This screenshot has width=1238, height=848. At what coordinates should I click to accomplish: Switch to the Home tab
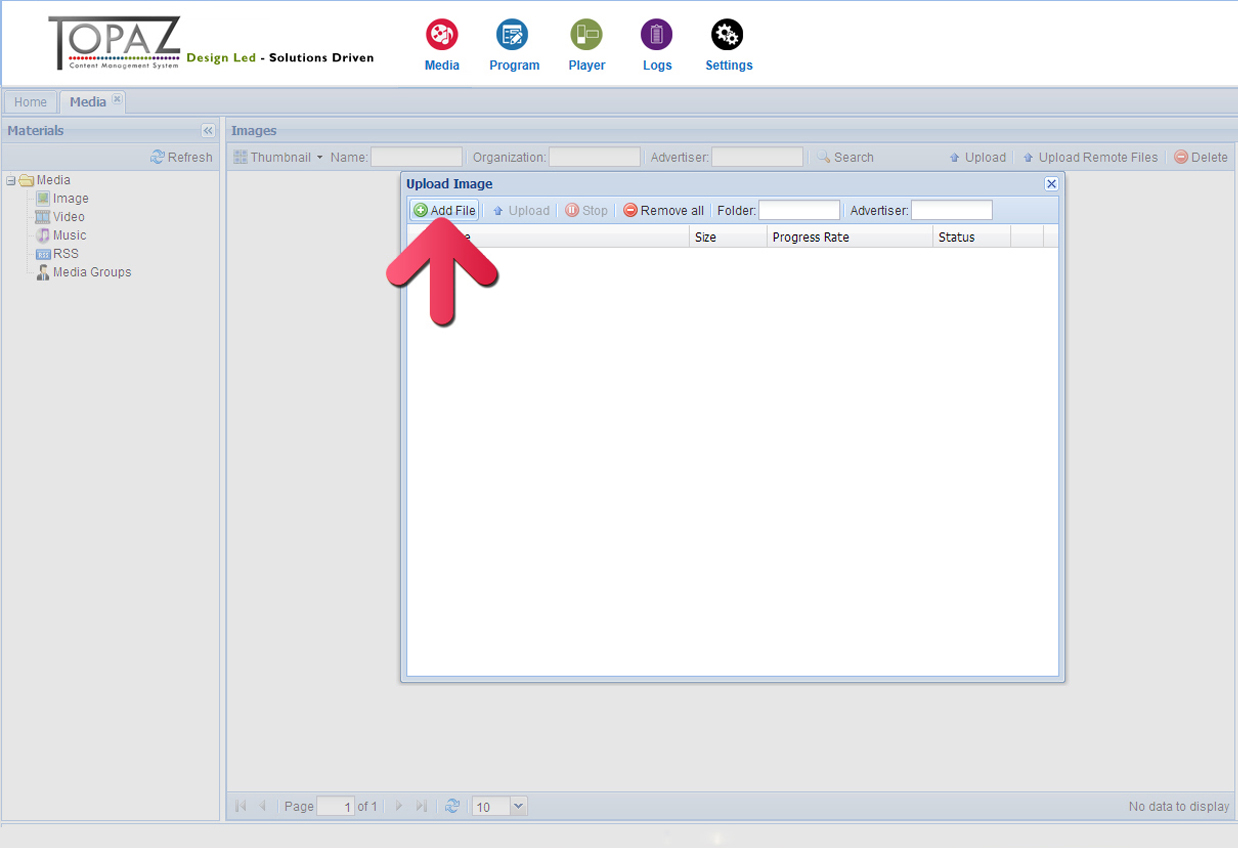point(30,102)
